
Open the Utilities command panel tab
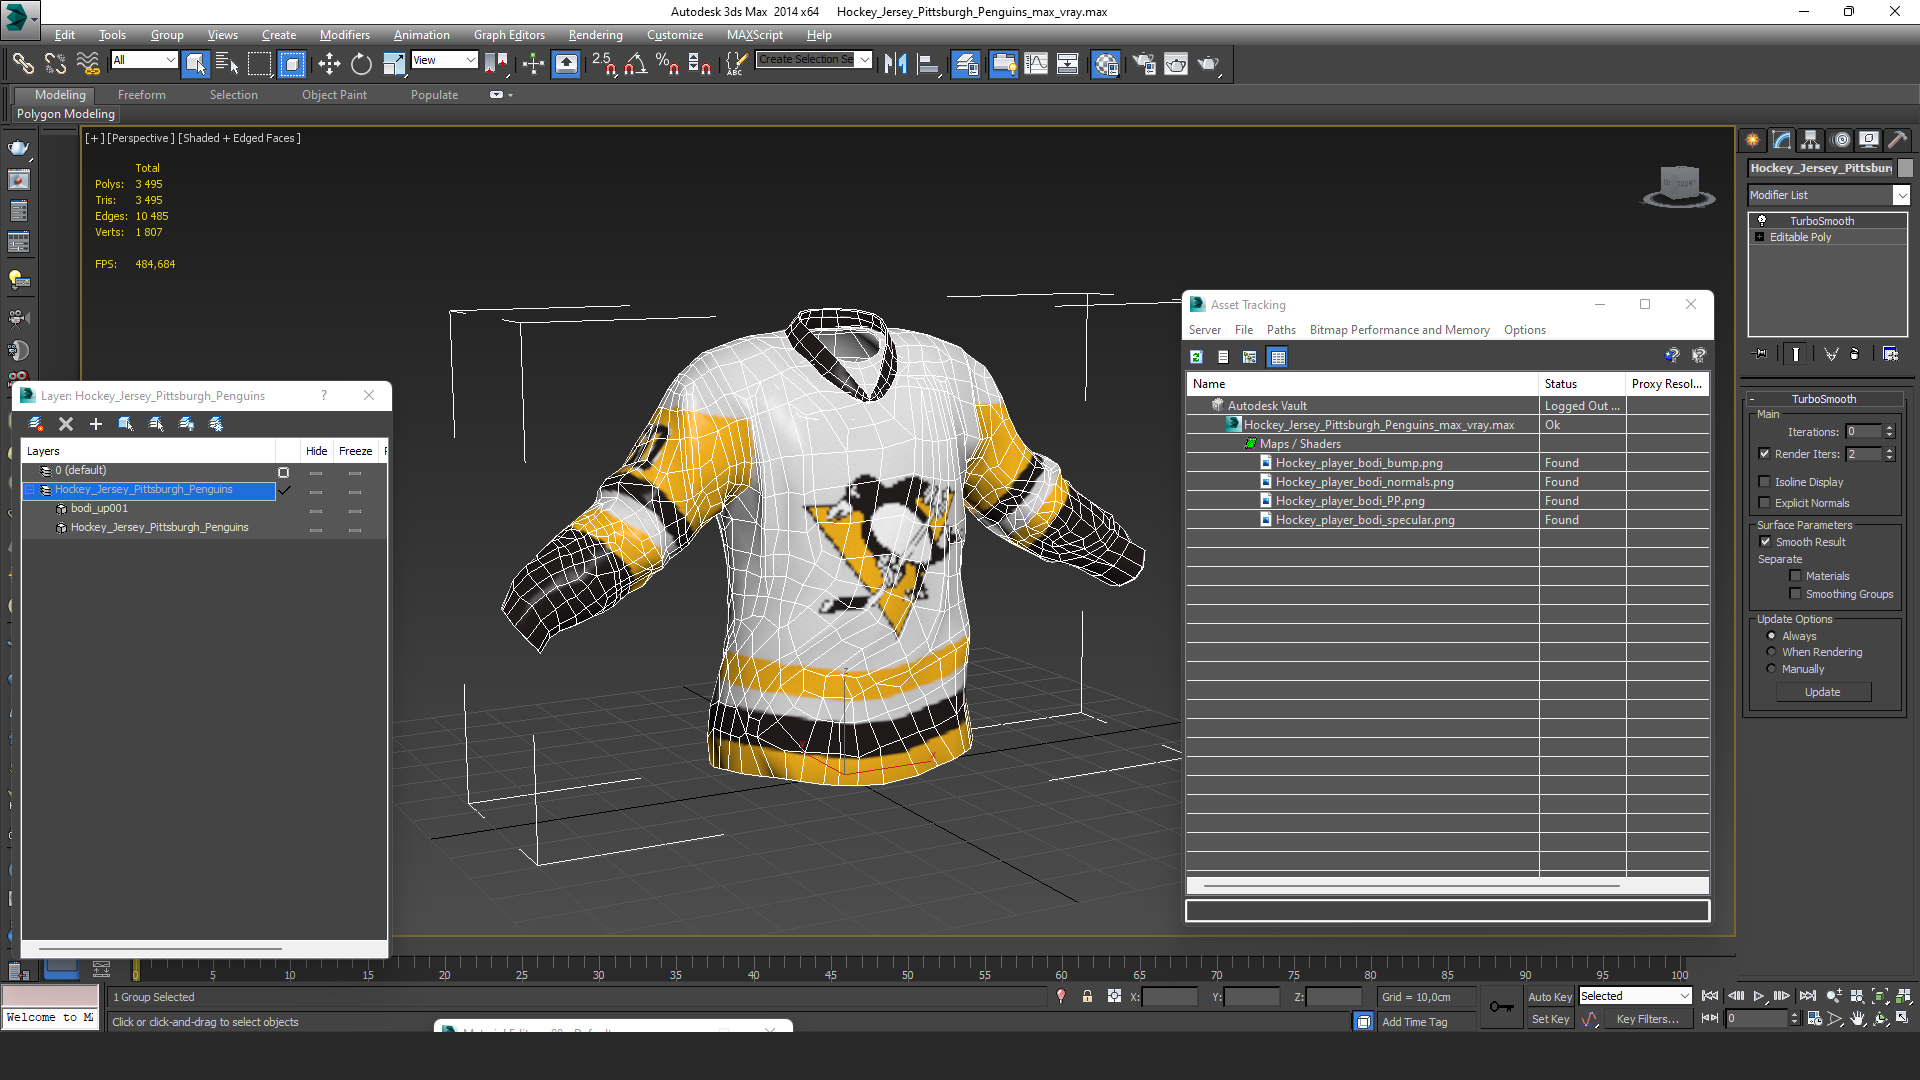click(1898, 140)
